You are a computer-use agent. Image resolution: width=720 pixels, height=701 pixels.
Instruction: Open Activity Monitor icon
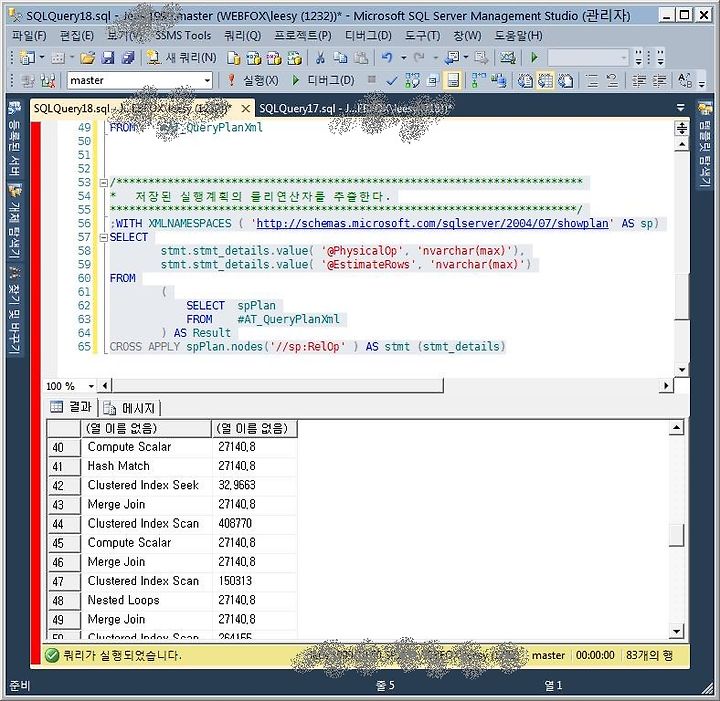(x=507, y=57)
